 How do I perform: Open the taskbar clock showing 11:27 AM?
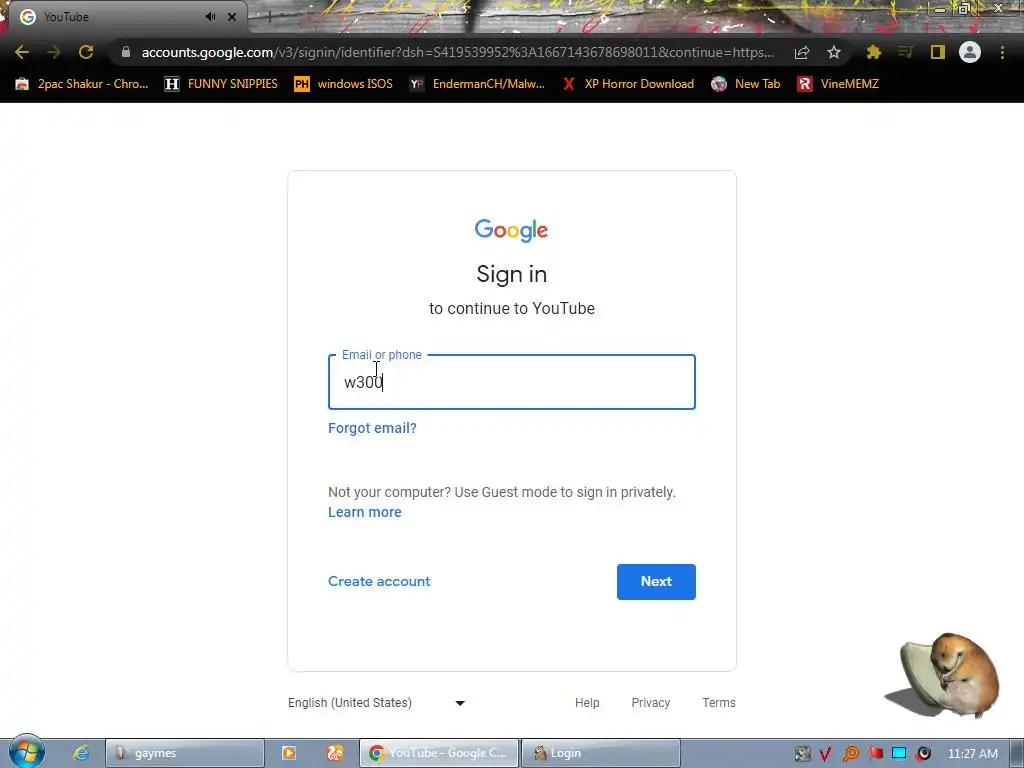click(x=972, y=754)
